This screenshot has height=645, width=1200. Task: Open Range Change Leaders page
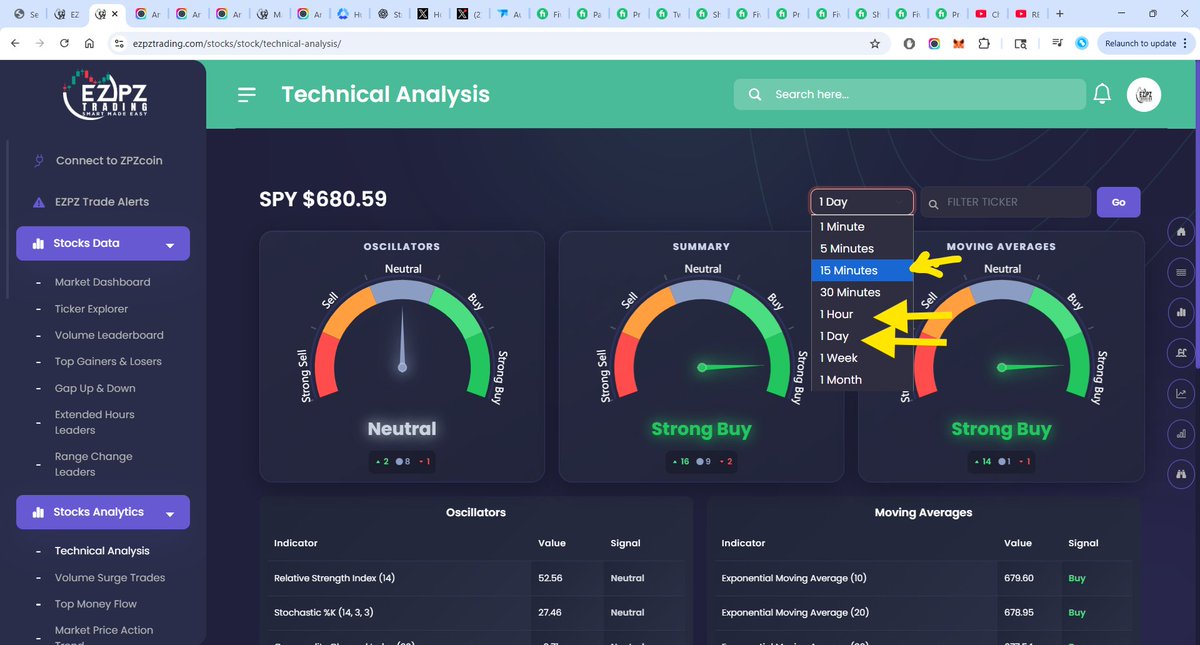[x=93, y=464]
